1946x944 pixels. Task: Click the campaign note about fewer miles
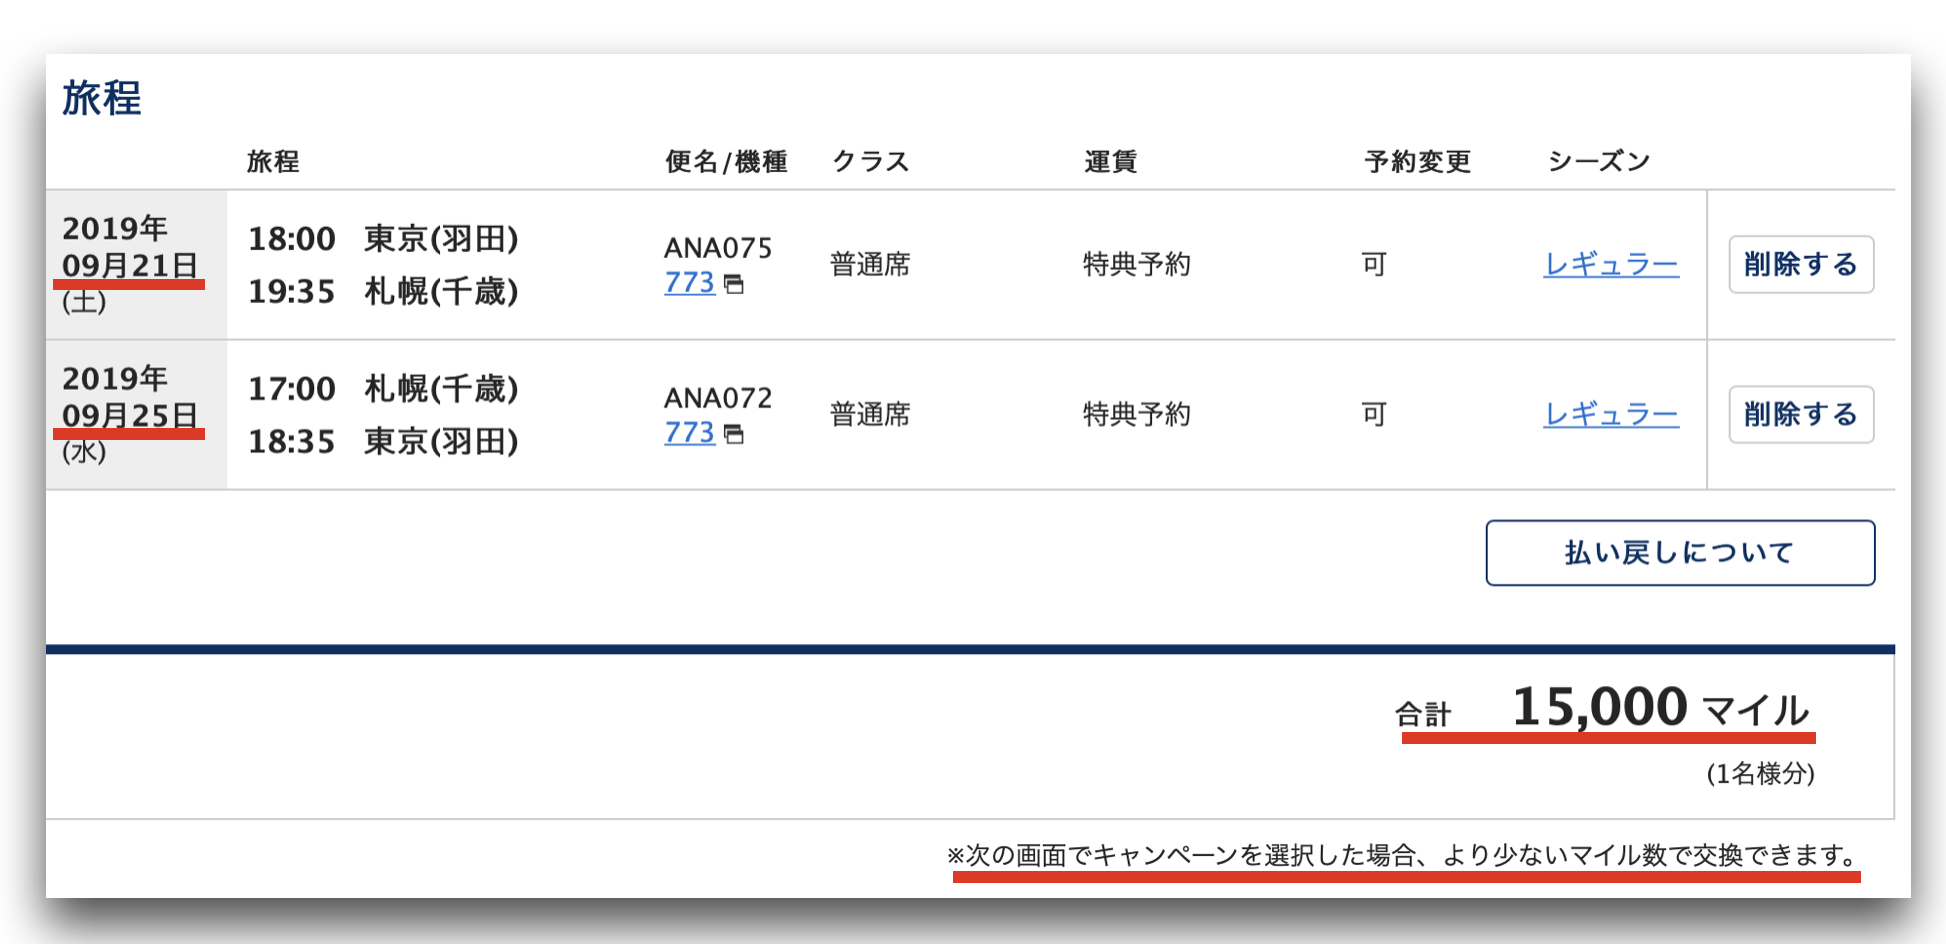[1404, 855]
